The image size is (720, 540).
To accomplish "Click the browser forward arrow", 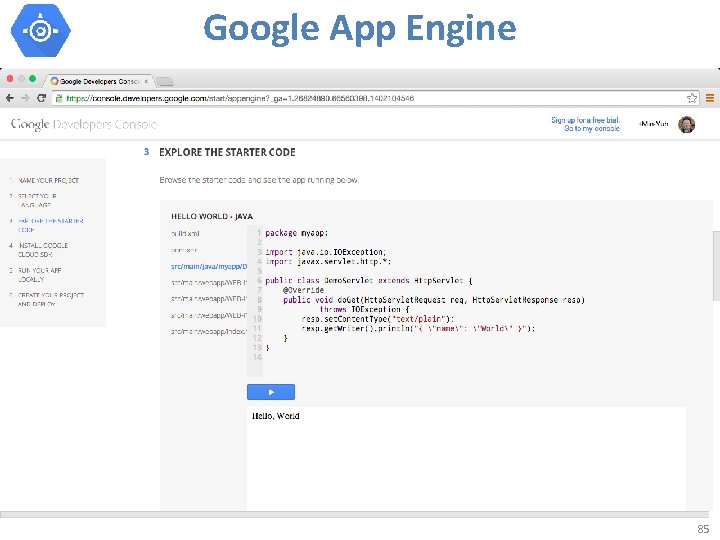I will 24,98.
